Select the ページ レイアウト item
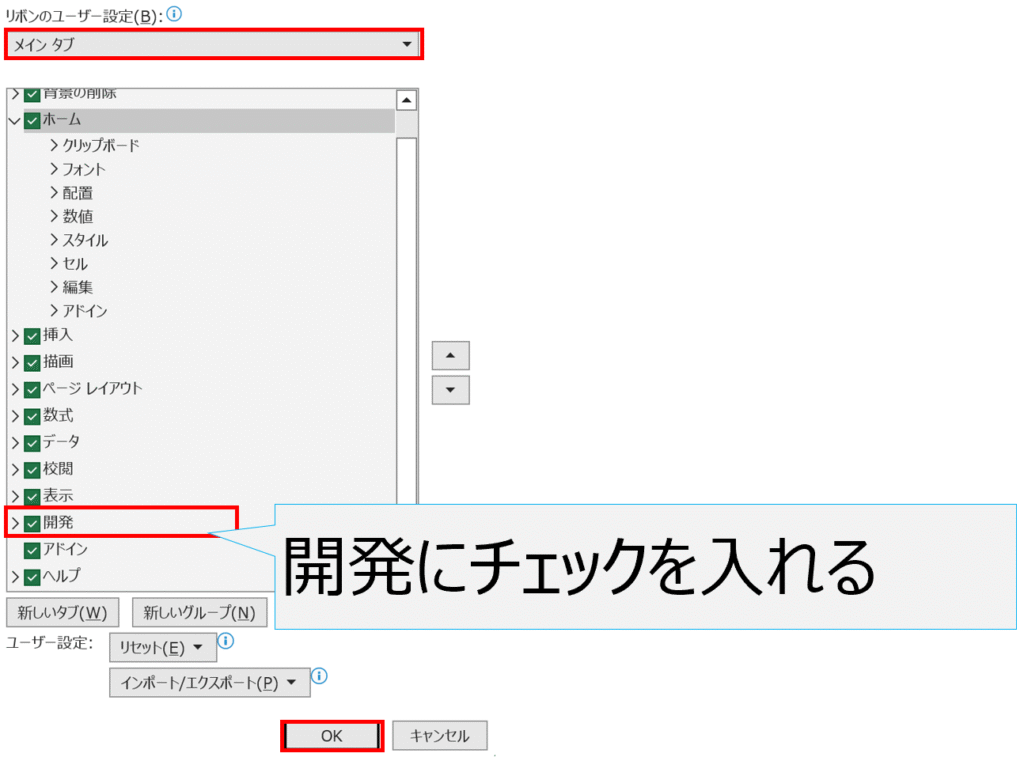This screenshot has height=757, width=1024. click(x=92, y=388)
